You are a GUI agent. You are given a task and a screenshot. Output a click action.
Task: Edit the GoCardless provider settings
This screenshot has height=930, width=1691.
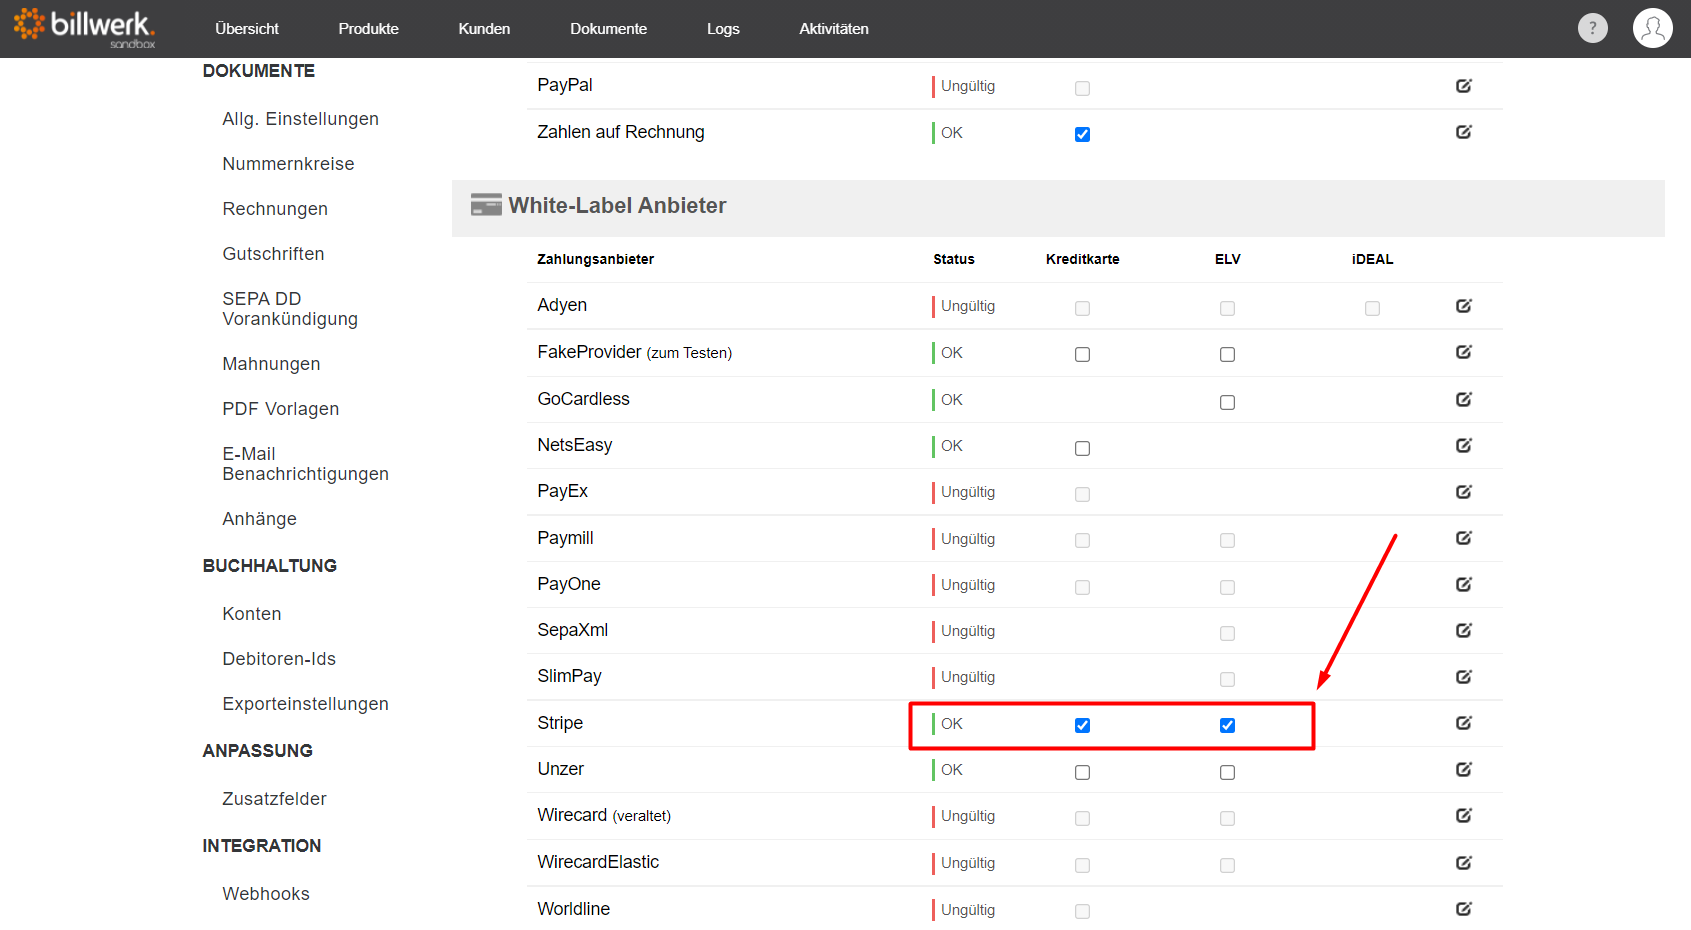[x=1464, y=399]
